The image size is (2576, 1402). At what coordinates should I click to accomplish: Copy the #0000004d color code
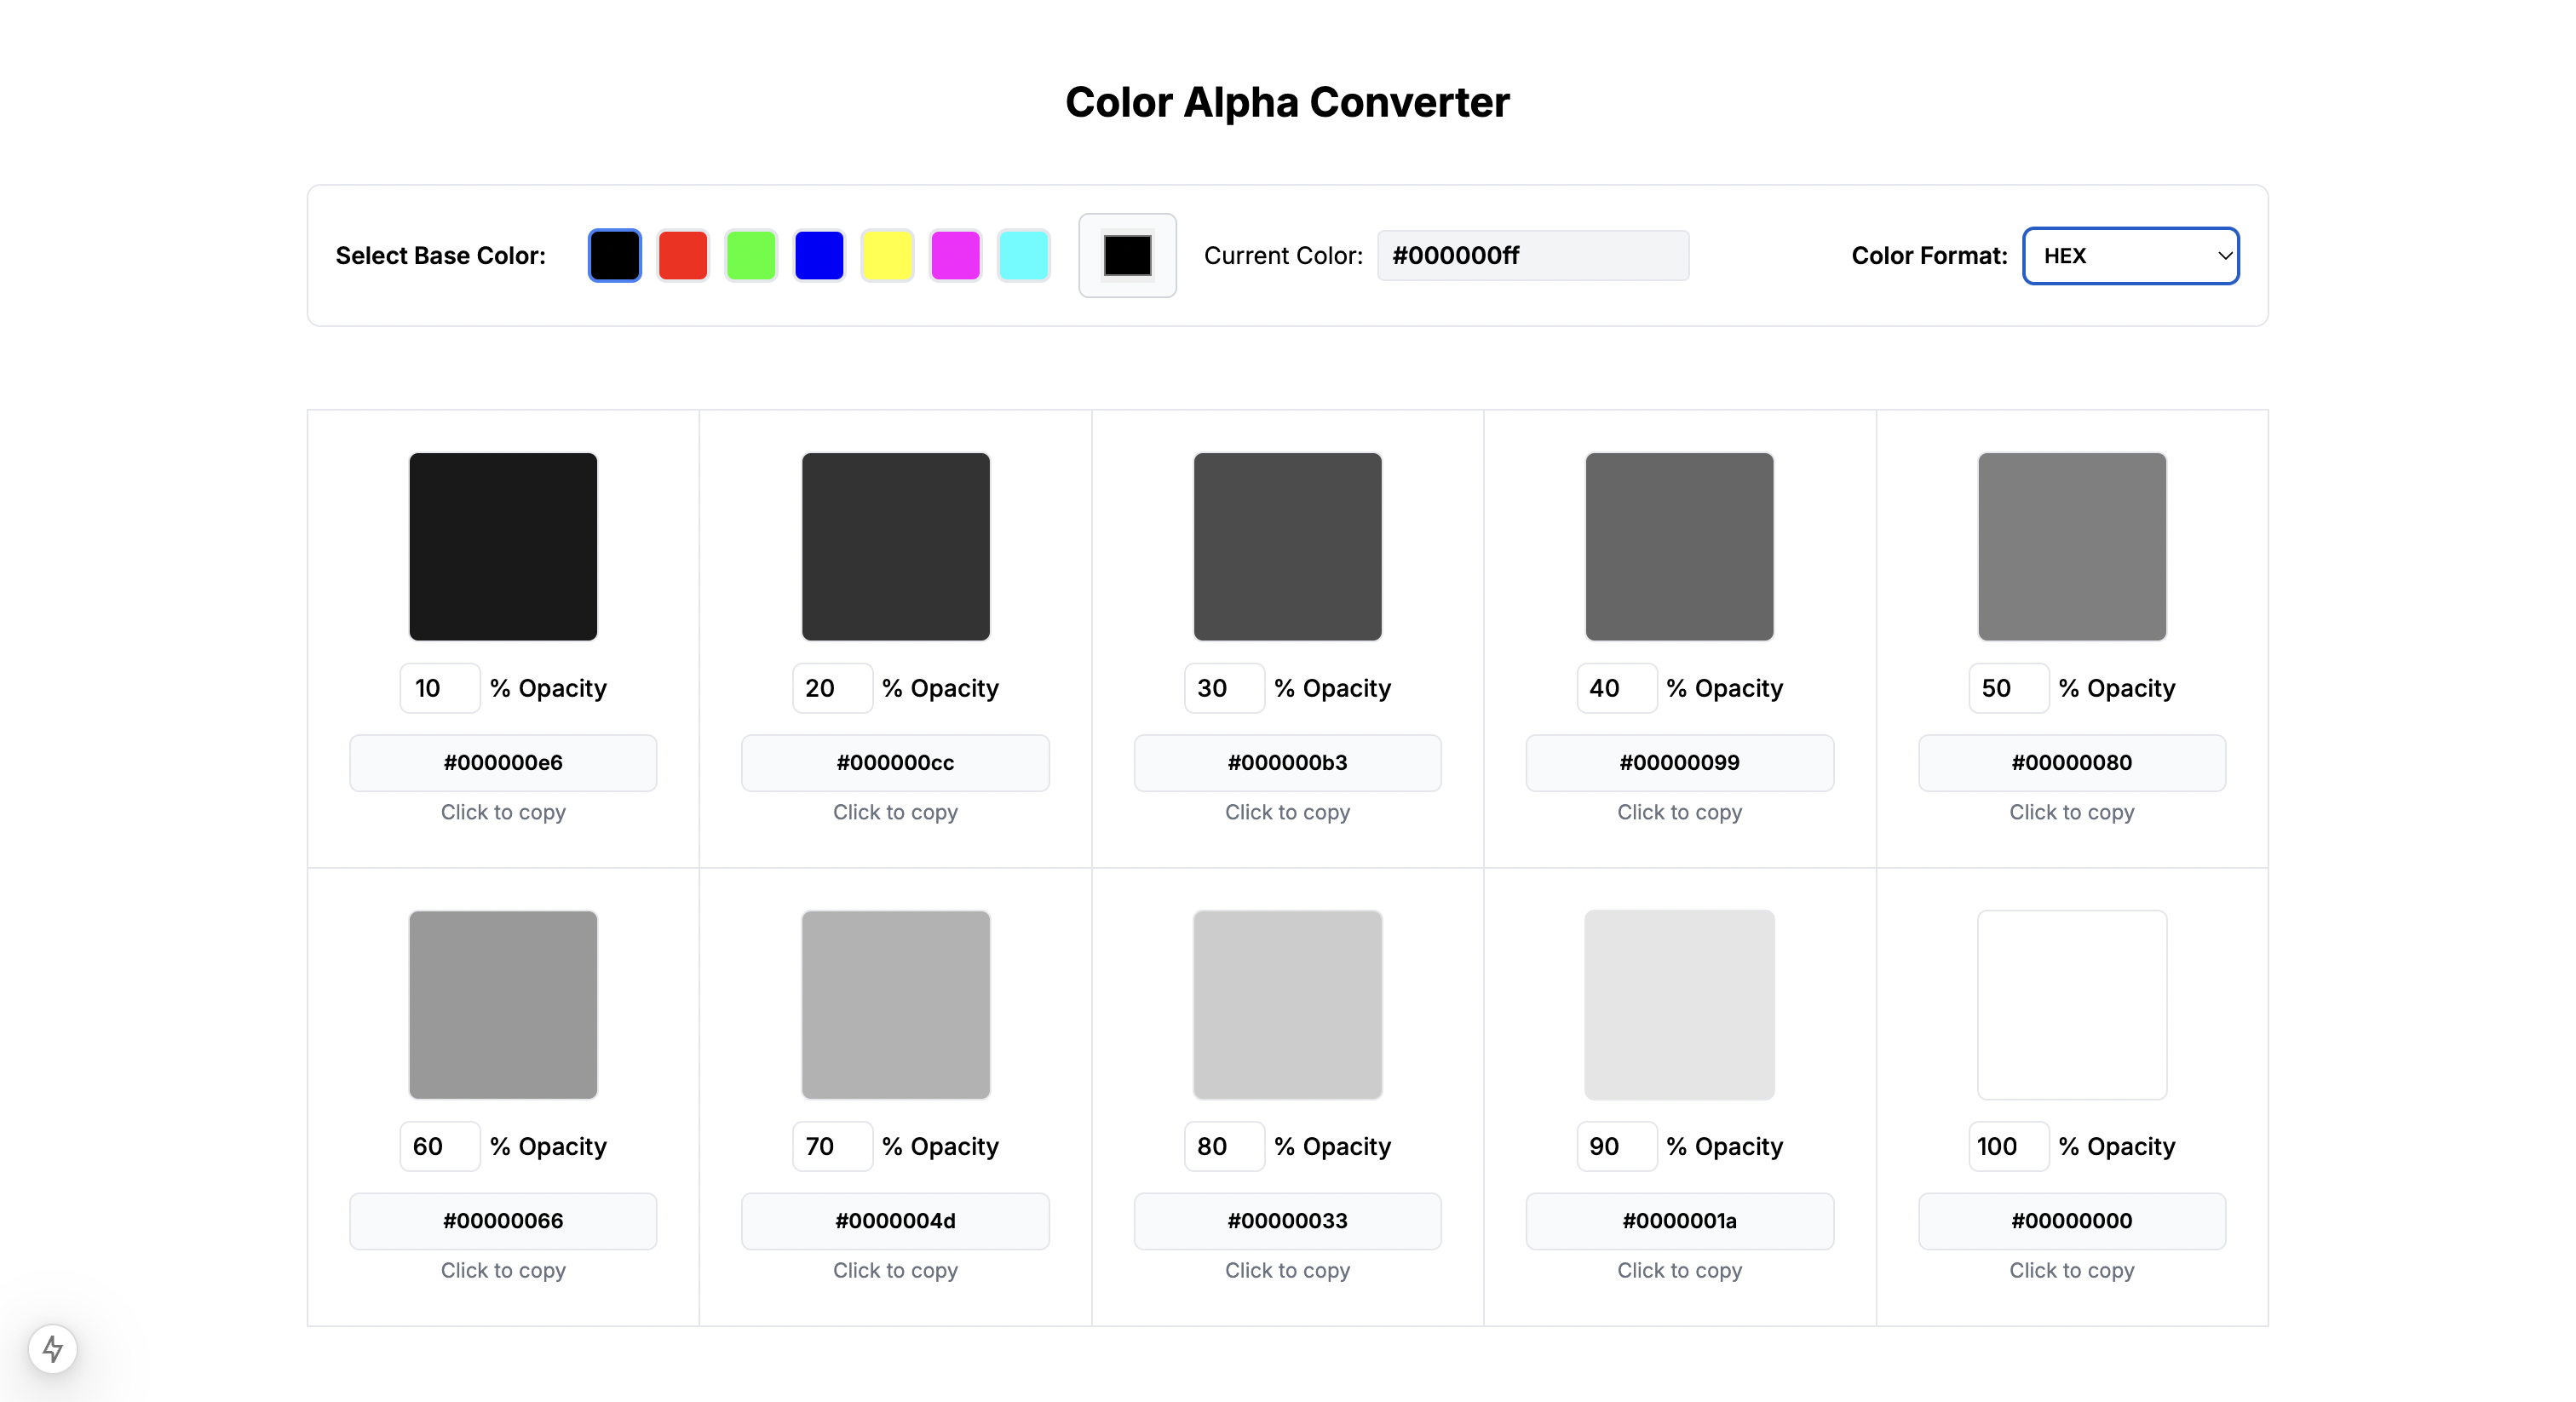(x=895, y=1221)
